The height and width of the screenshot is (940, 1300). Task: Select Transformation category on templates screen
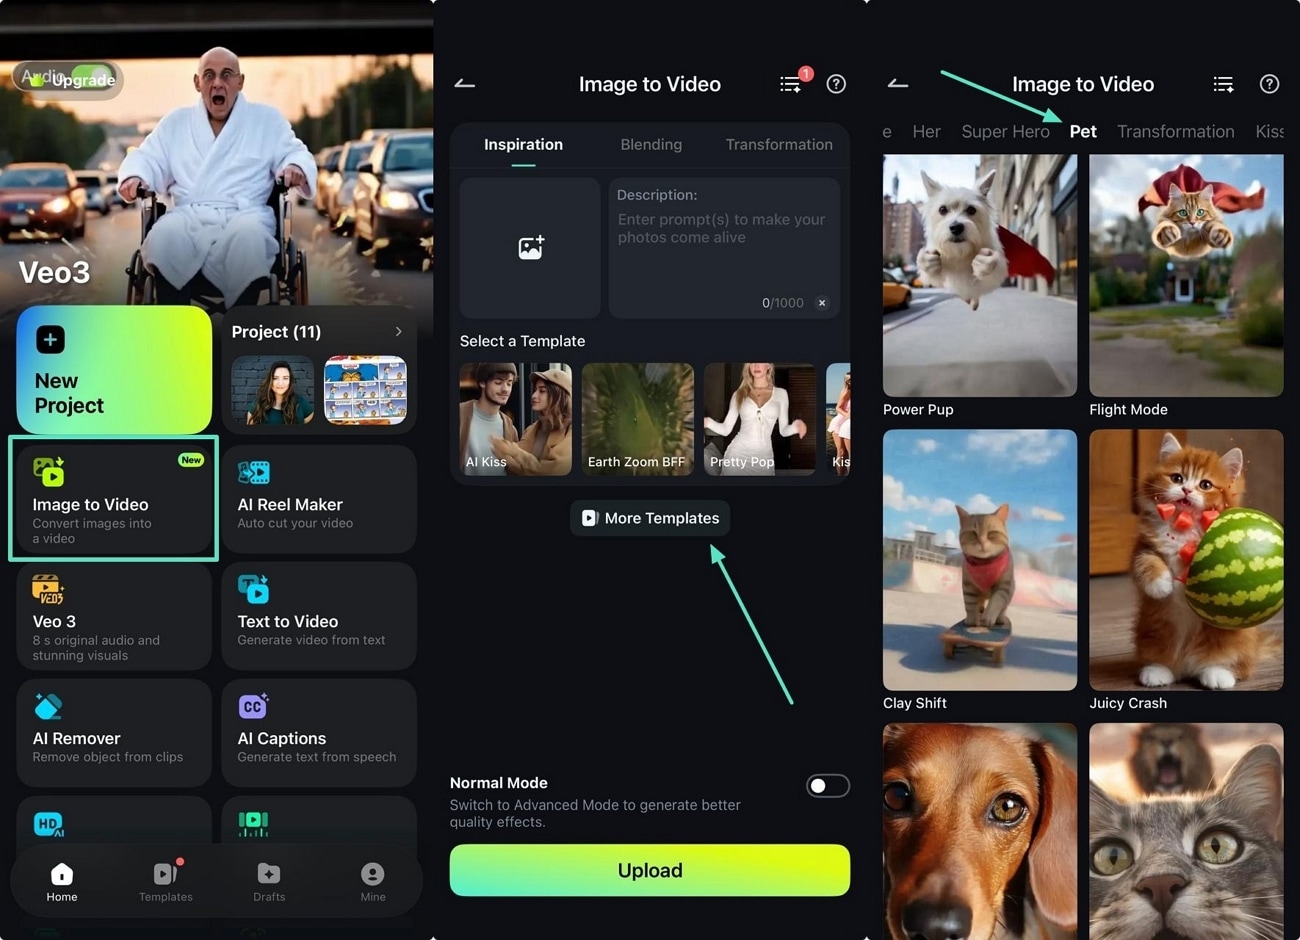point(1175,131)
